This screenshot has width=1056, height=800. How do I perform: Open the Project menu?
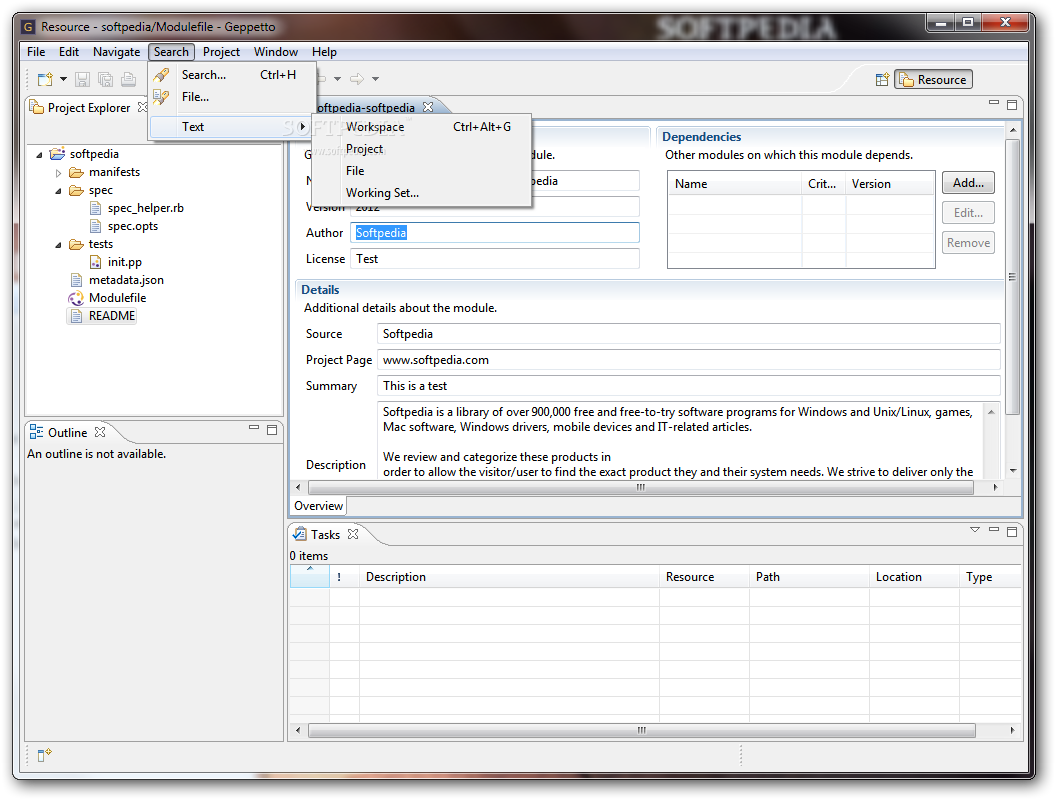pos(221,52)
